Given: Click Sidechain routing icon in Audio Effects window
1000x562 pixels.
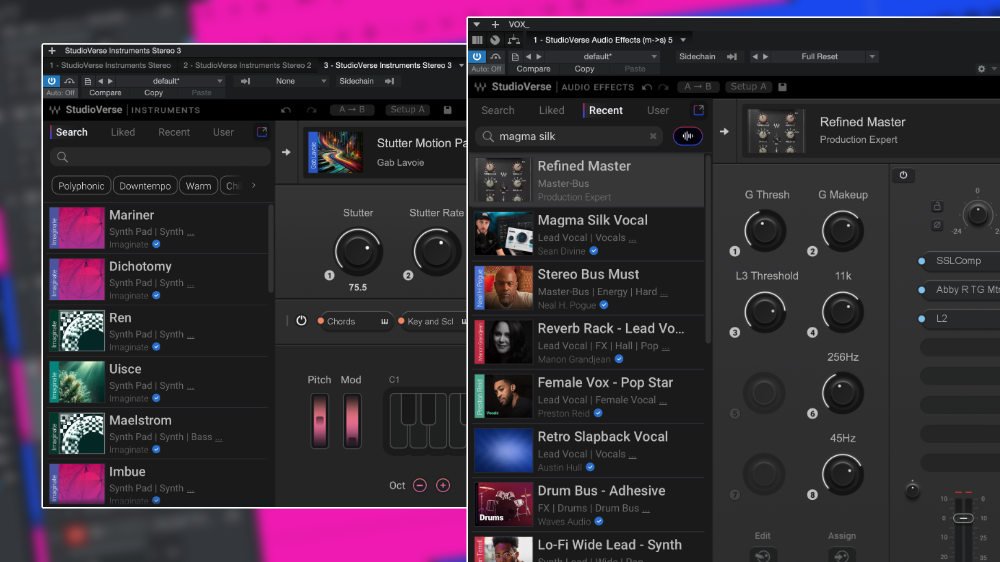Looking at the screenshot, I should (x=732, y=56).
